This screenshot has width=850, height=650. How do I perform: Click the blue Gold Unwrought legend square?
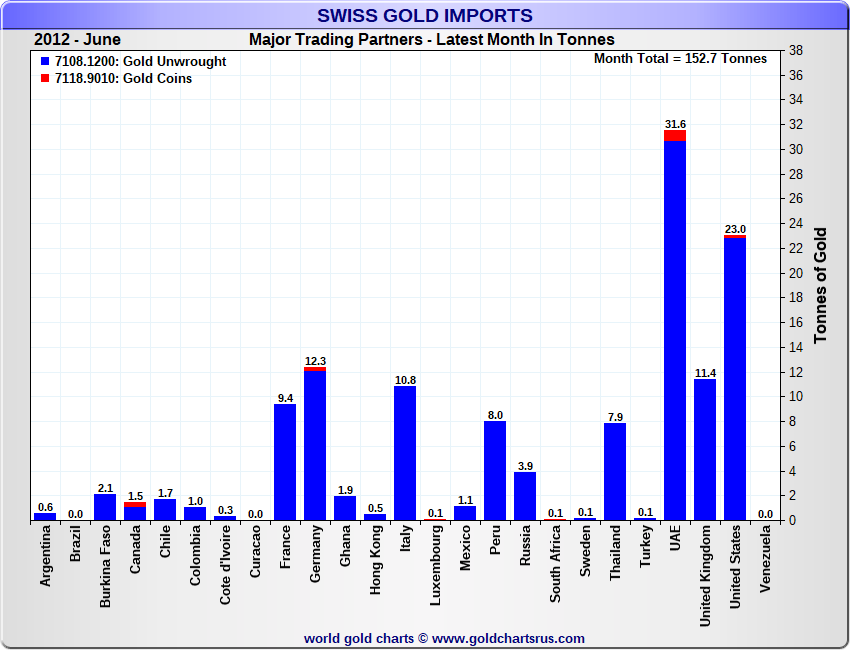point(43,62)
